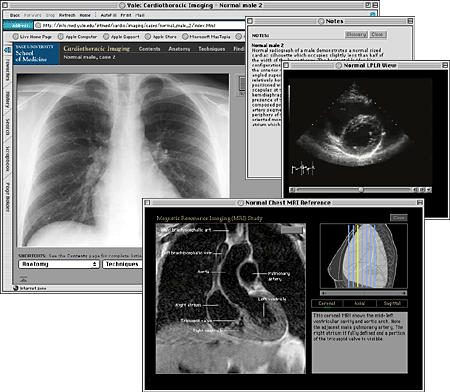Click the chest radiograph image

123,160
